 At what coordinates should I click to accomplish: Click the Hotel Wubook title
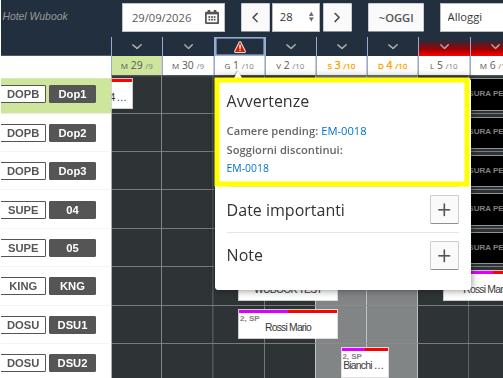(x=35, y=16)
